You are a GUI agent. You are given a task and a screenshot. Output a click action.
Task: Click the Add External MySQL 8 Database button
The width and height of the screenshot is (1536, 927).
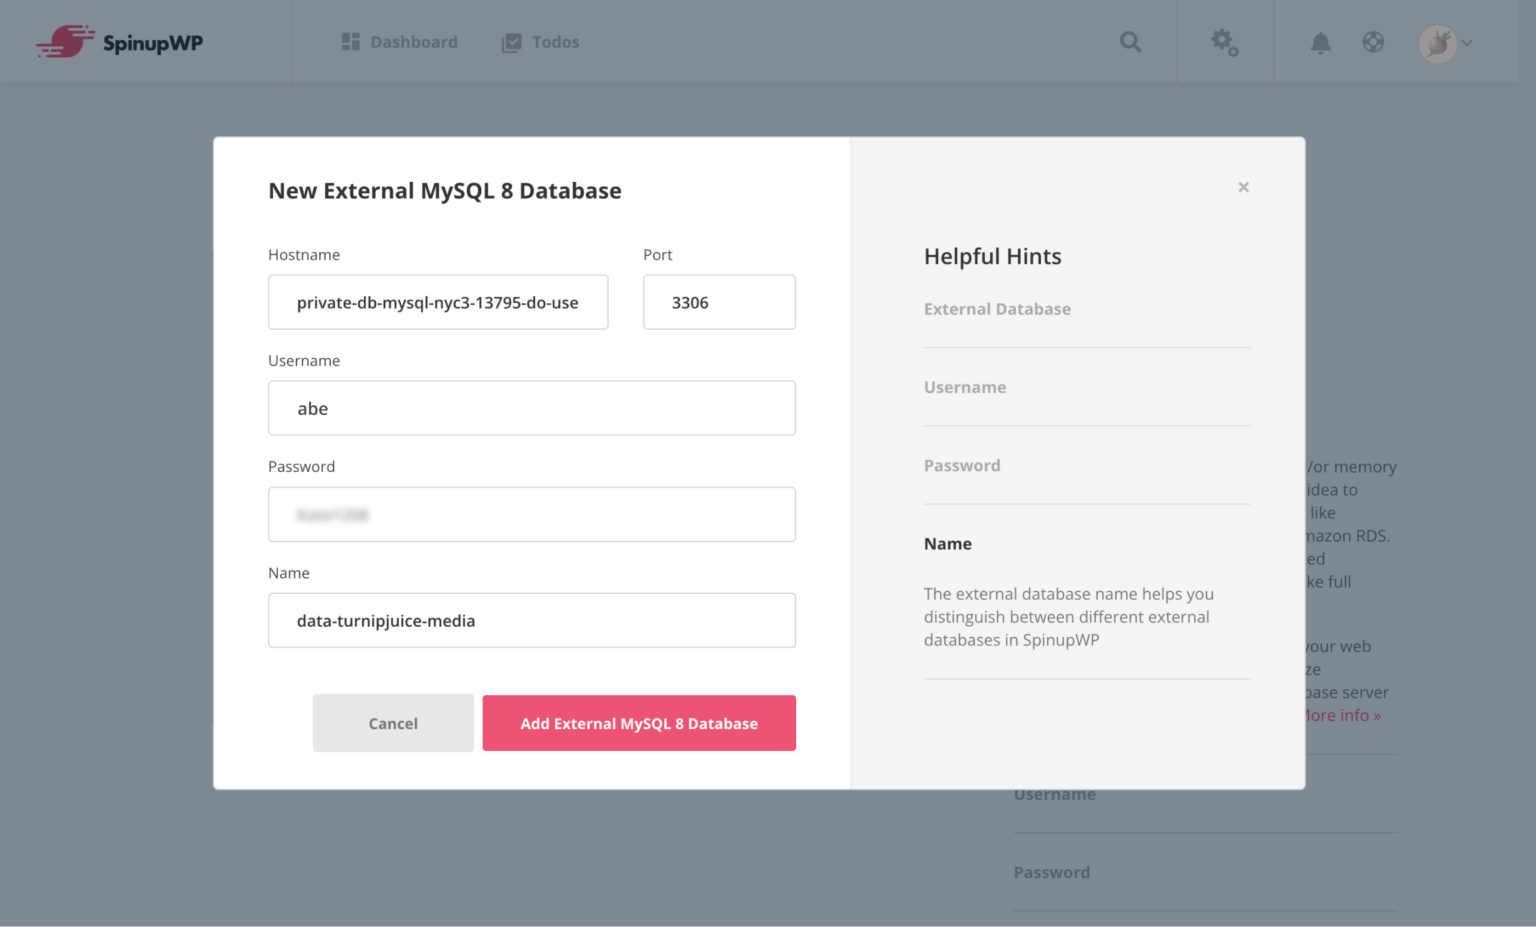point(639,723)
